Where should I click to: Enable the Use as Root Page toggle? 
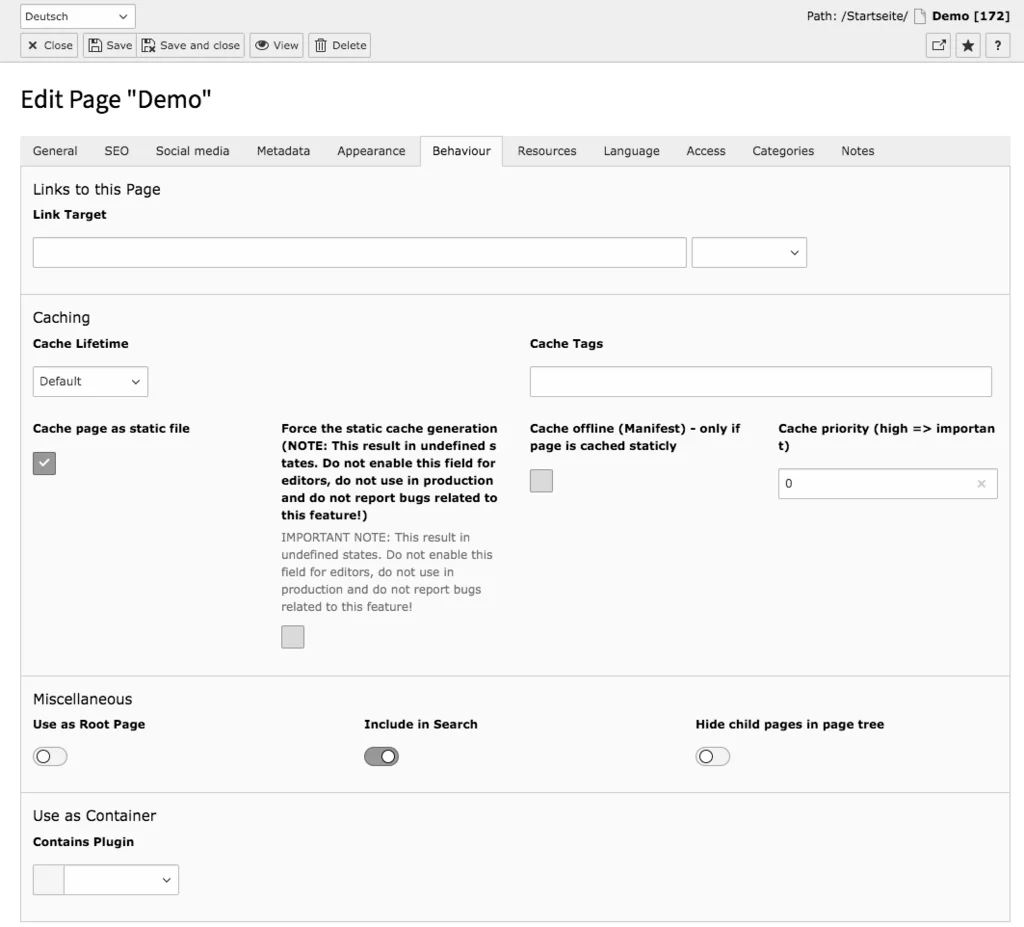50,756
